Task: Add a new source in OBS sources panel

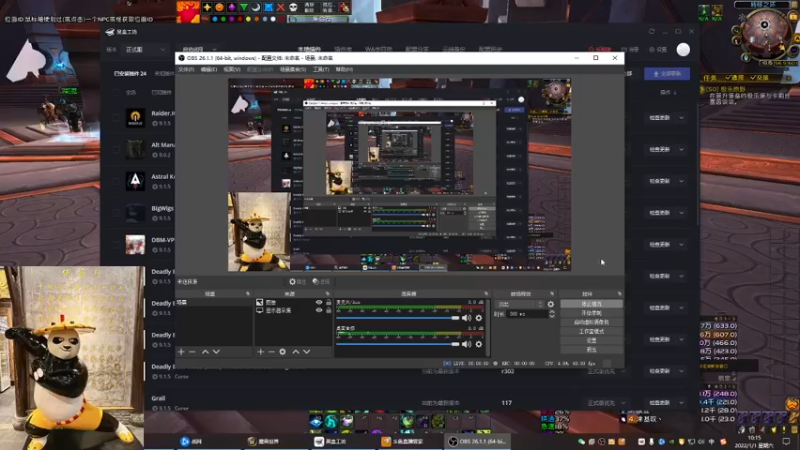Action: coord(261,352)
